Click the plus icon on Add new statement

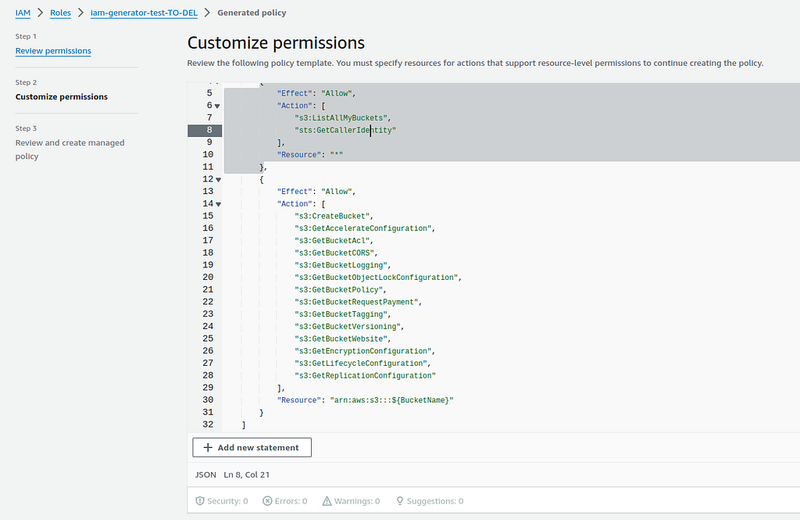click(208, 448)
